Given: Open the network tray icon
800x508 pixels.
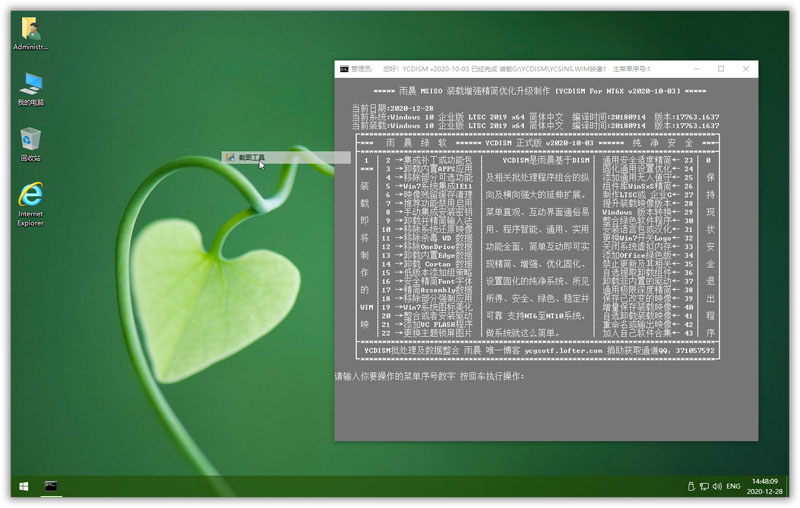Looking at the screenshot, I should pyautogui.click(x=704, y=487).
